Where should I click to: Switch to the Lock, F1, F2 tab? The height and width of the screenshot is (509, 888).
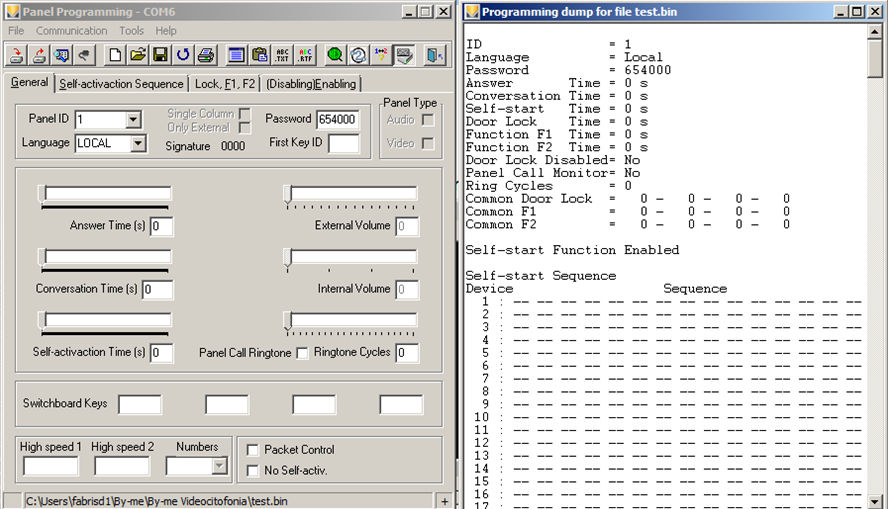pyautogui.click(x=225, y=84)
